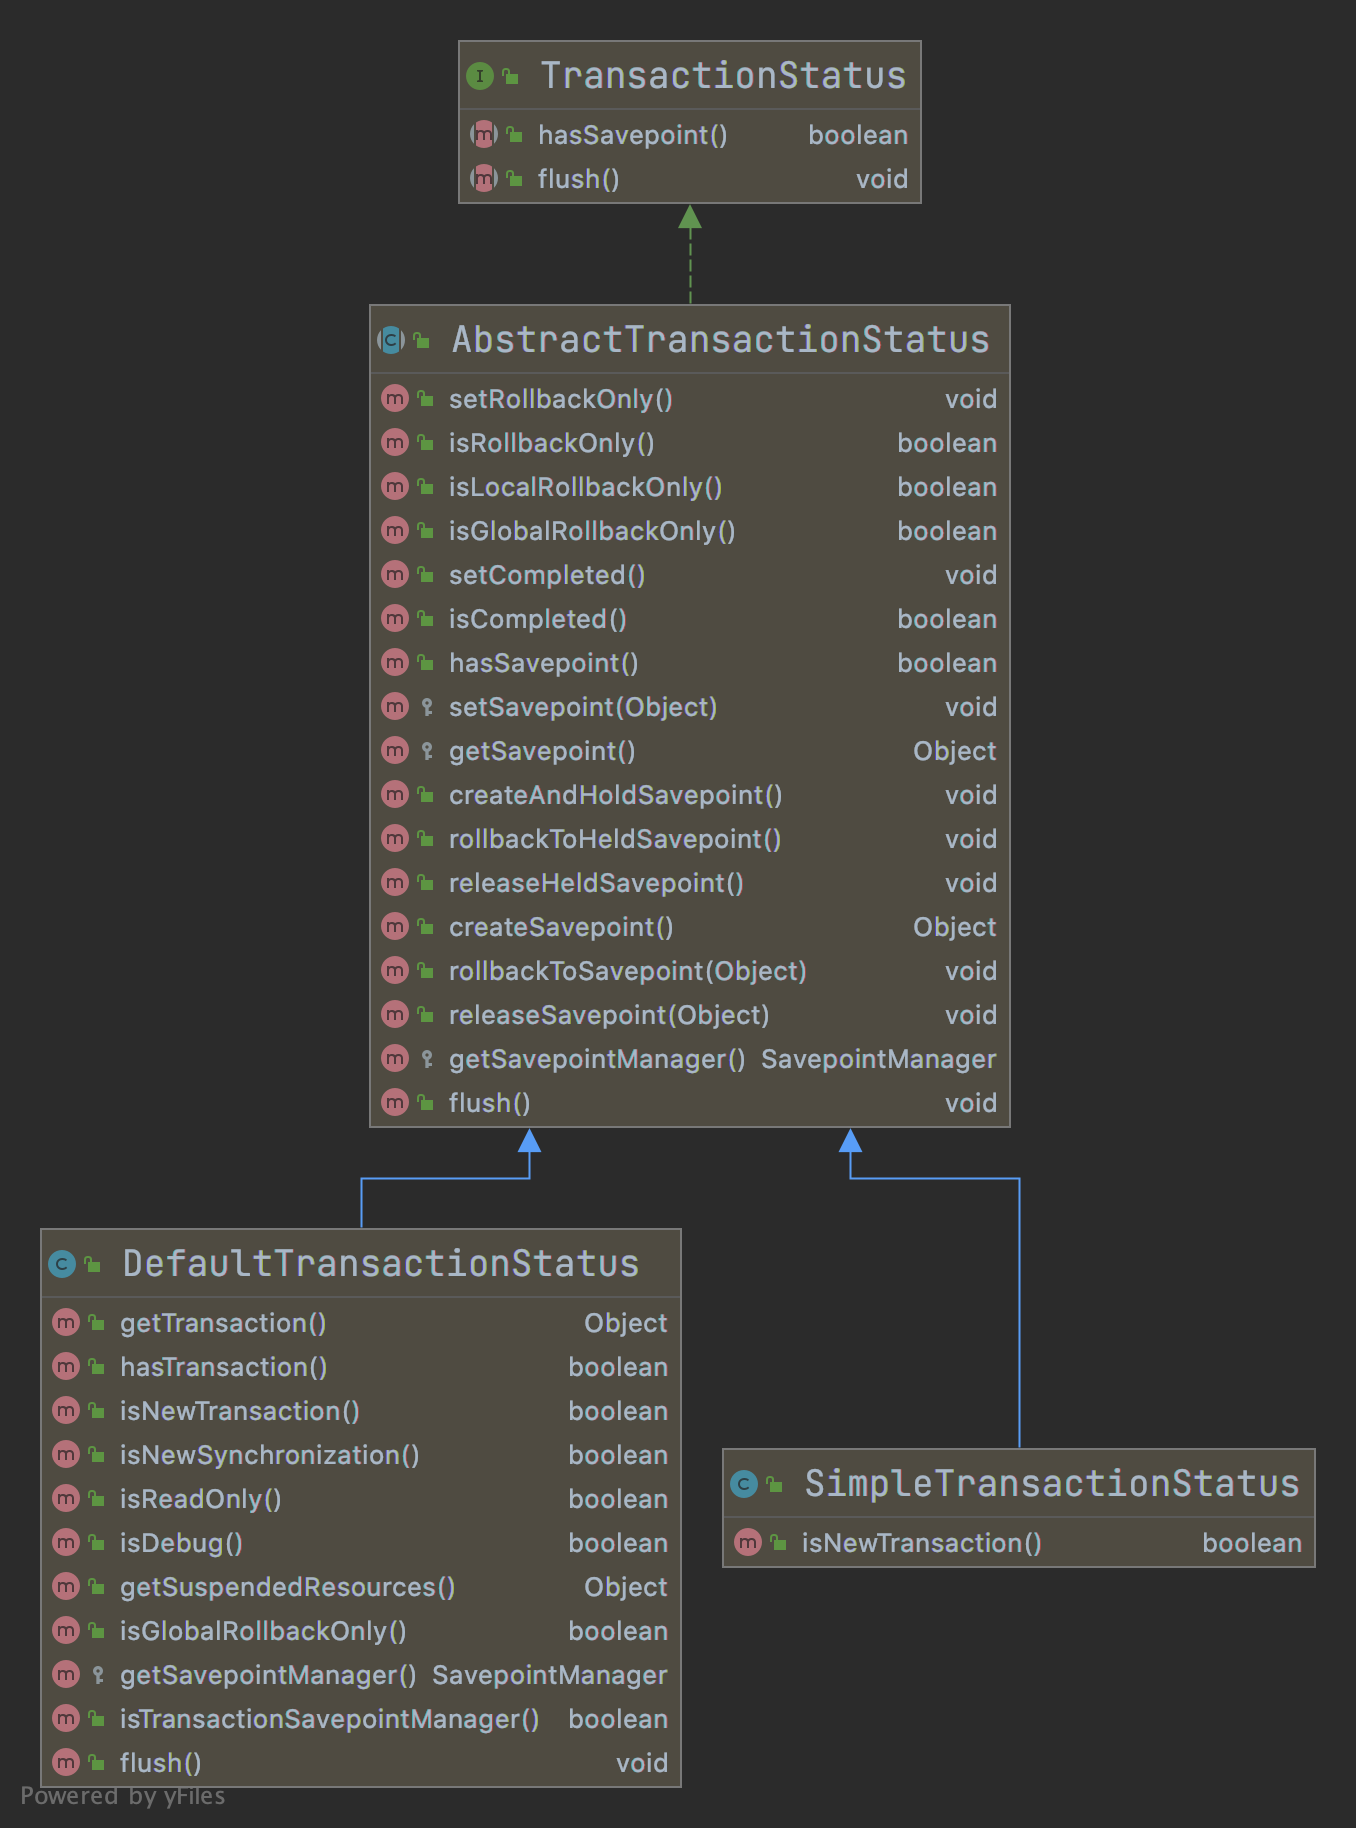Click the void return type of TransactionStatus flush()
1356x1828 pixels.
(x=882, y=179)
